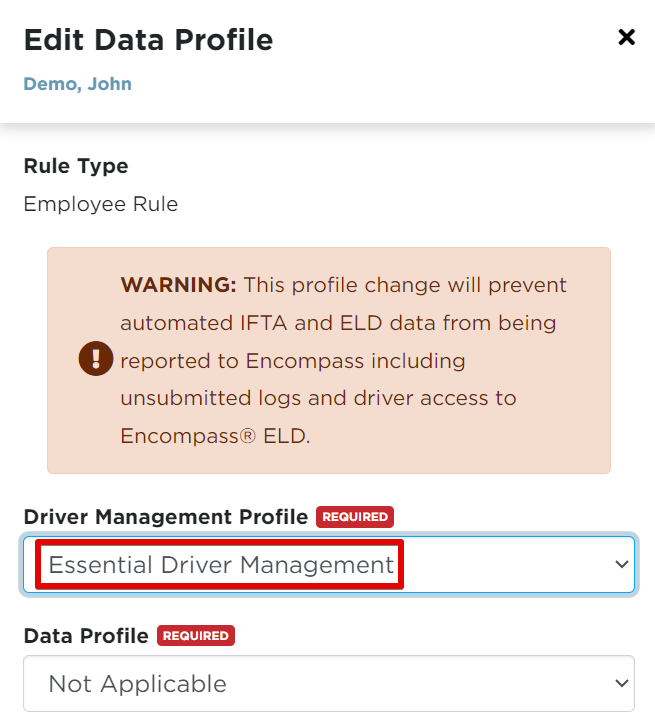Click the Rule Type label
The image size is (655, 723).
point(76,166)
